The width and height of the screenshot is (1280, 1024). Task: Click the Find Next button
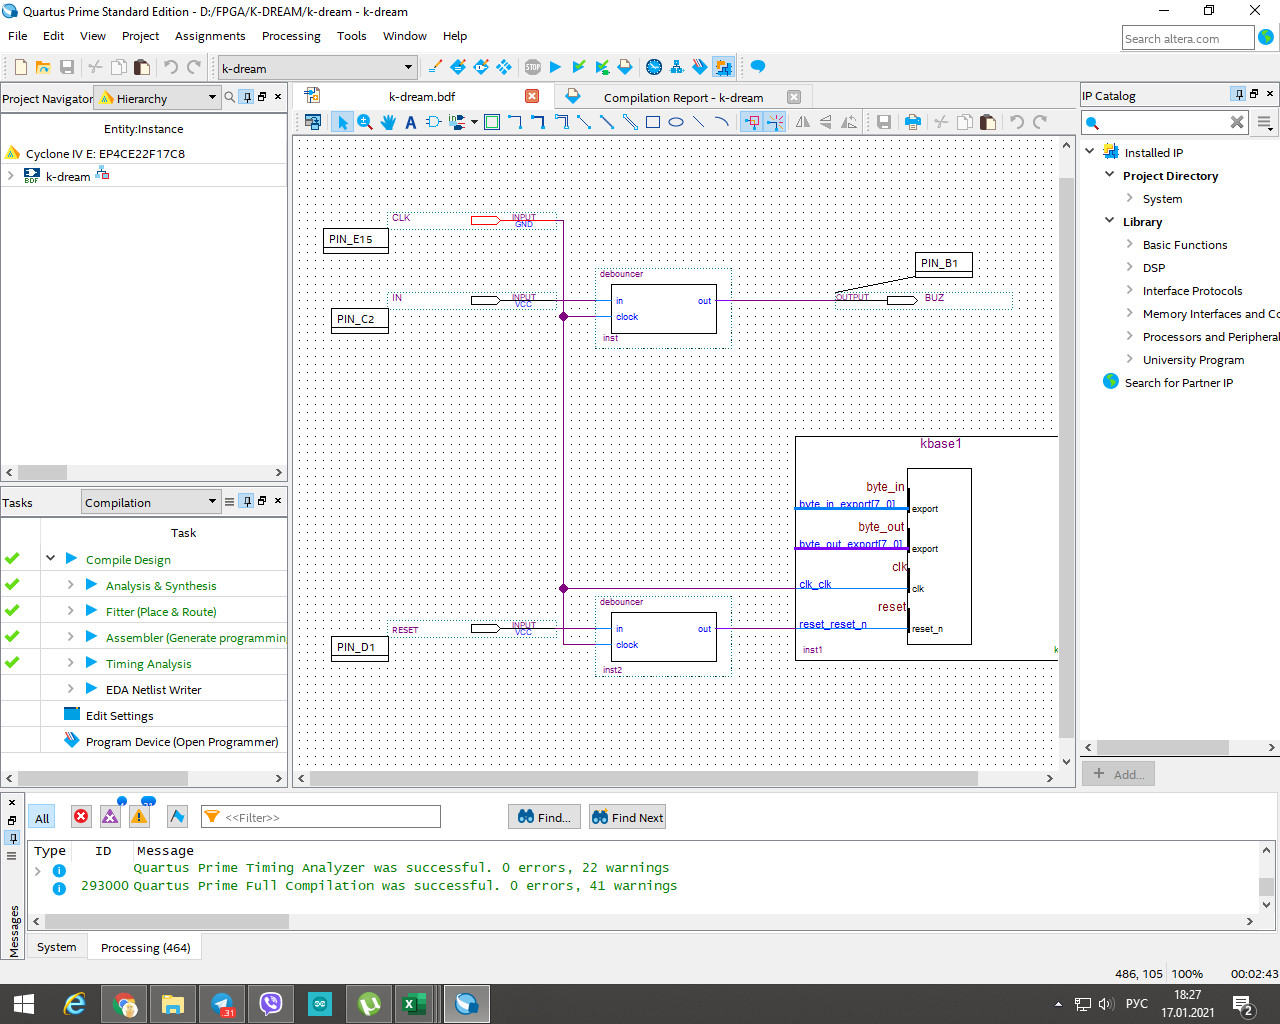click(x=627, y=817)
